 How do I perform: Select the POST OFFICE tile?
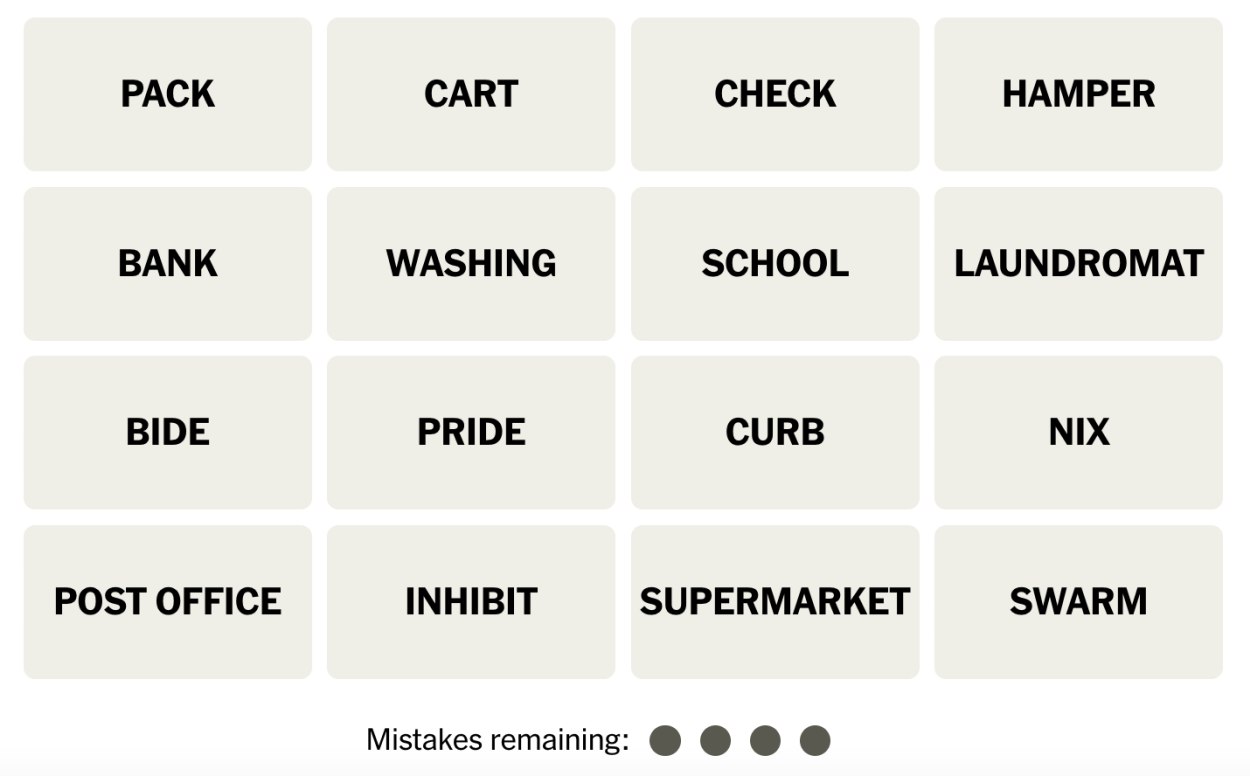168,602
